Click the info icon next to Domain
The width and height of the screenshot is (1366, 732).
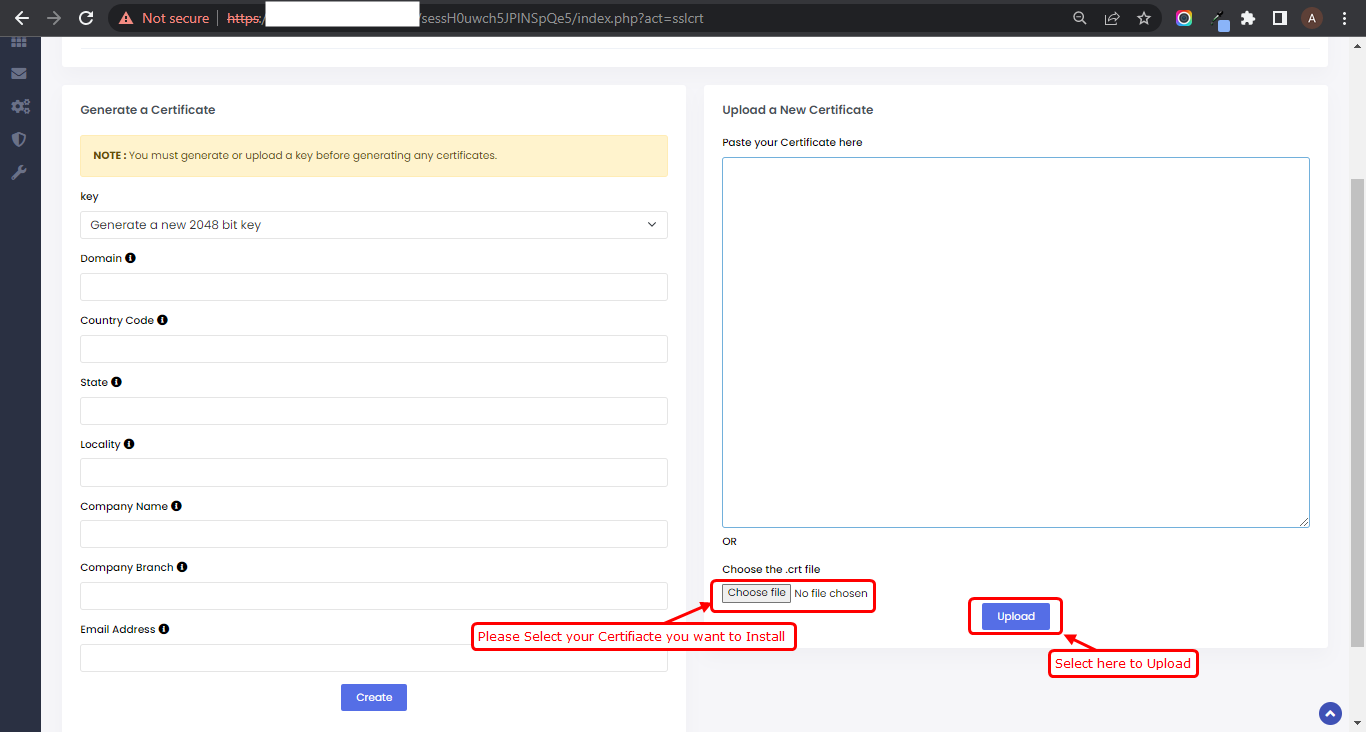pos(131,258)
